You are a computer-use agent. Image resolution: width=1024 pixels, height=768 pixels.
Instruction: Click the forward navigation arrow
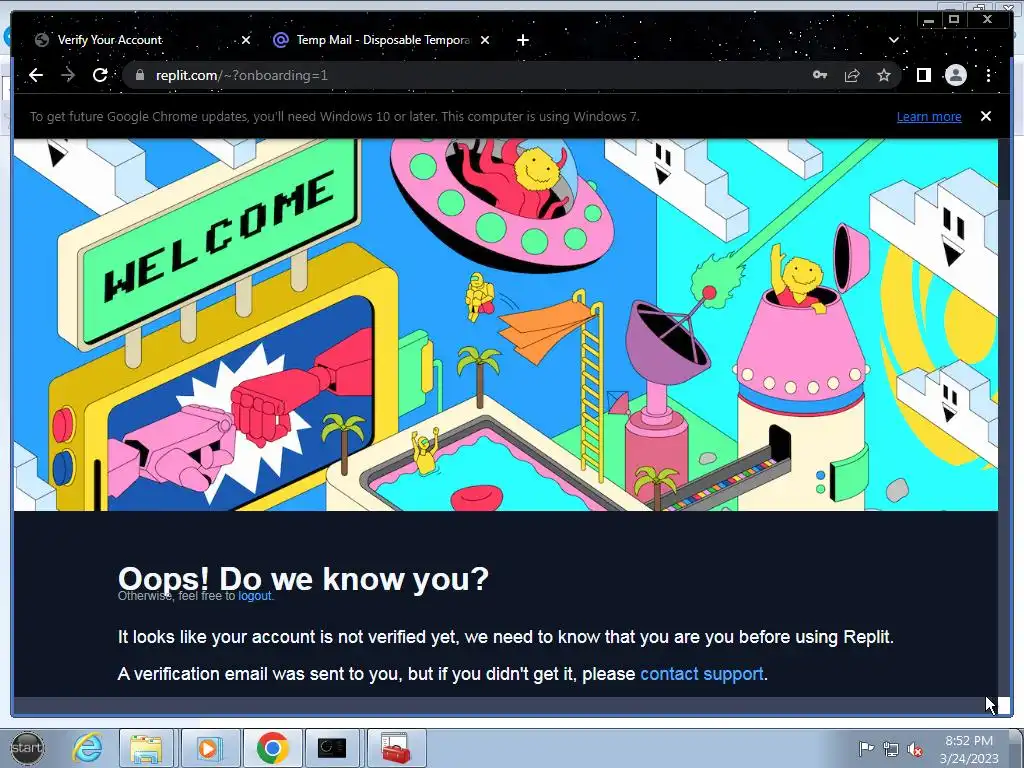pyautogui.click(x=68, y=76)
